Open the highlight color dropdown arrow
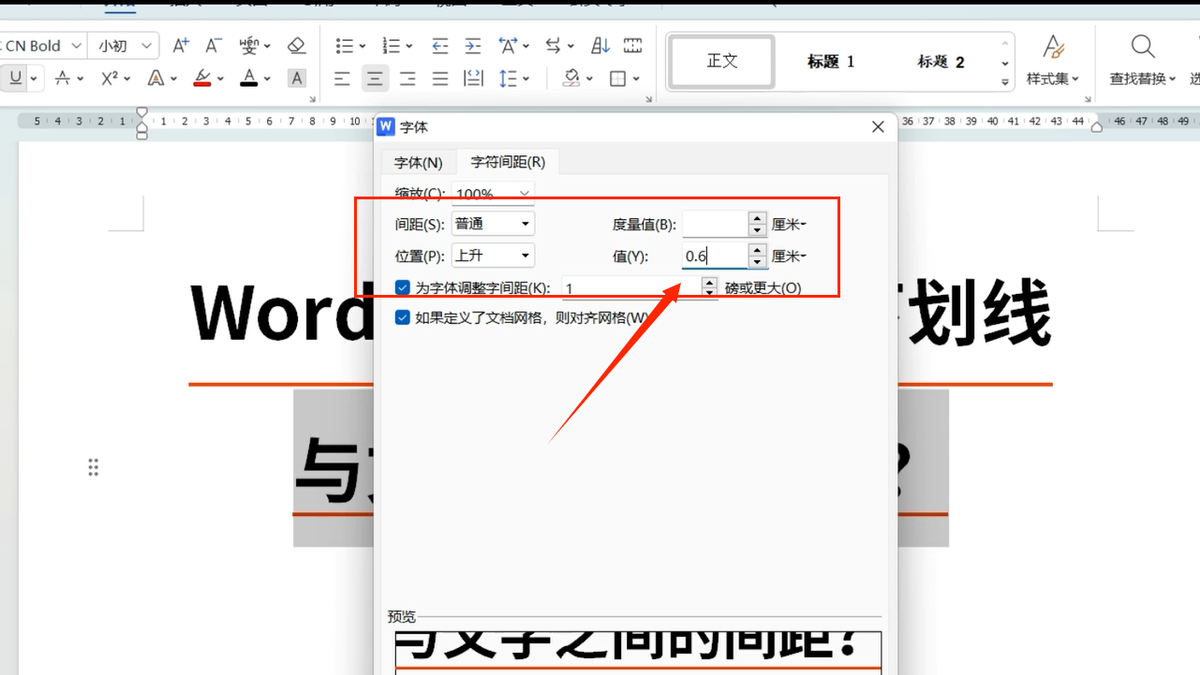 coord(221,78)
